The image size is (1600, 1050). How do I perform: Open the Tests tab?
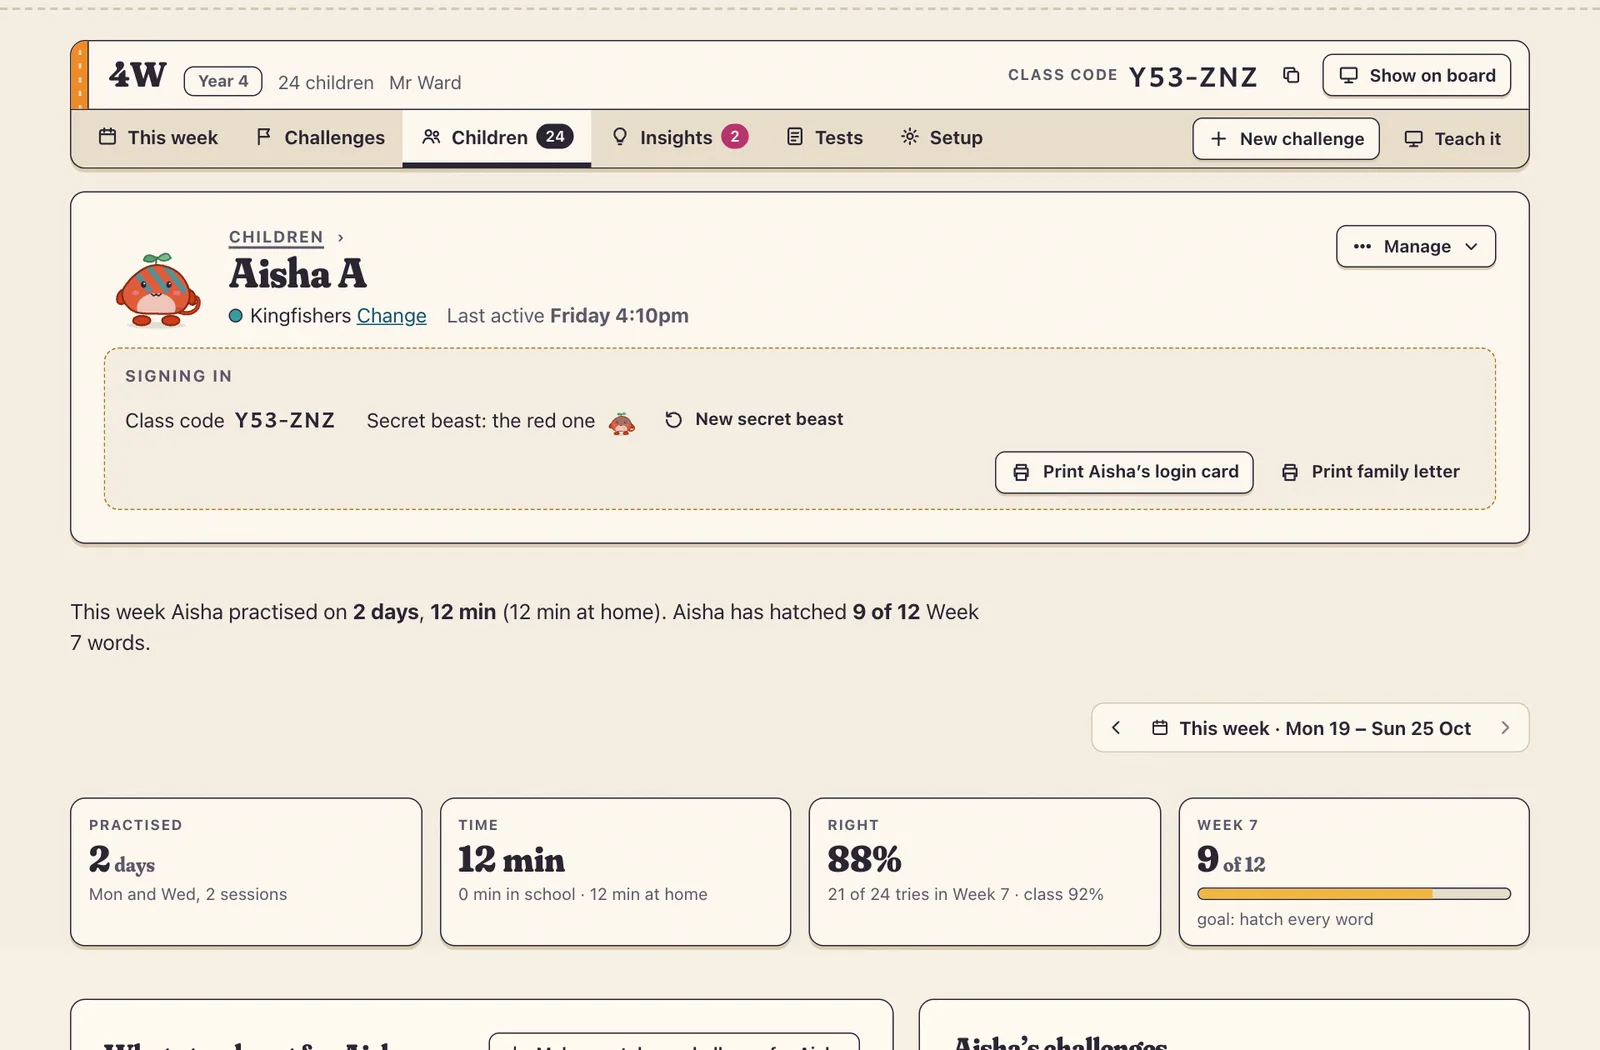point(825,138)
